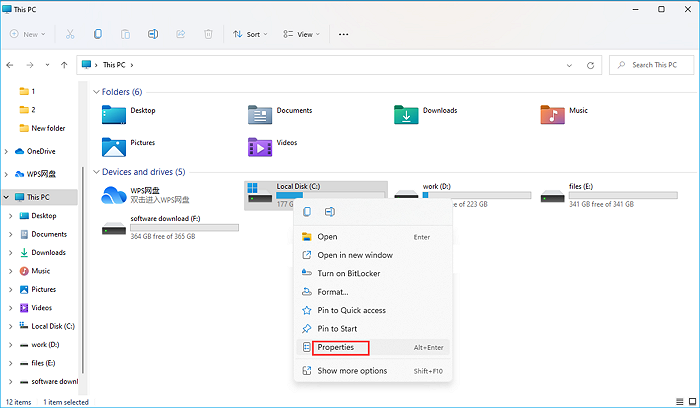The width and height of the screenshot is (700, 408).
Task: Open the Music folder in Folders section
Action: 552,114
